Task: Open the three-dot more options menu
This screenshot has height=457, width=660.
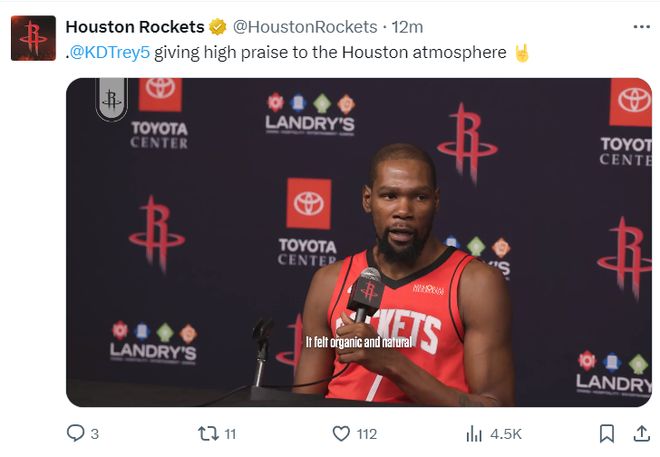Action: [641, 27]
